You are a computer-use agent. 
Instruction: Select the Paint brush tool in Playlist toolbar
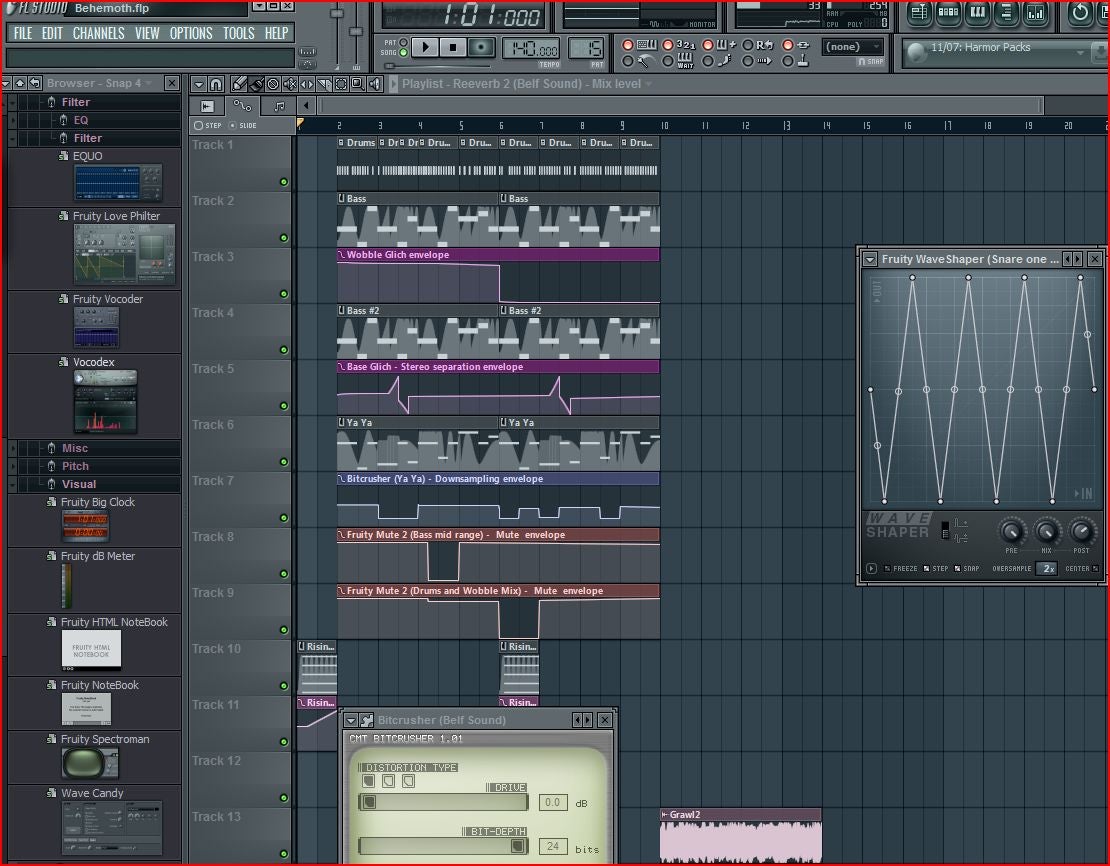click(256, 84)
